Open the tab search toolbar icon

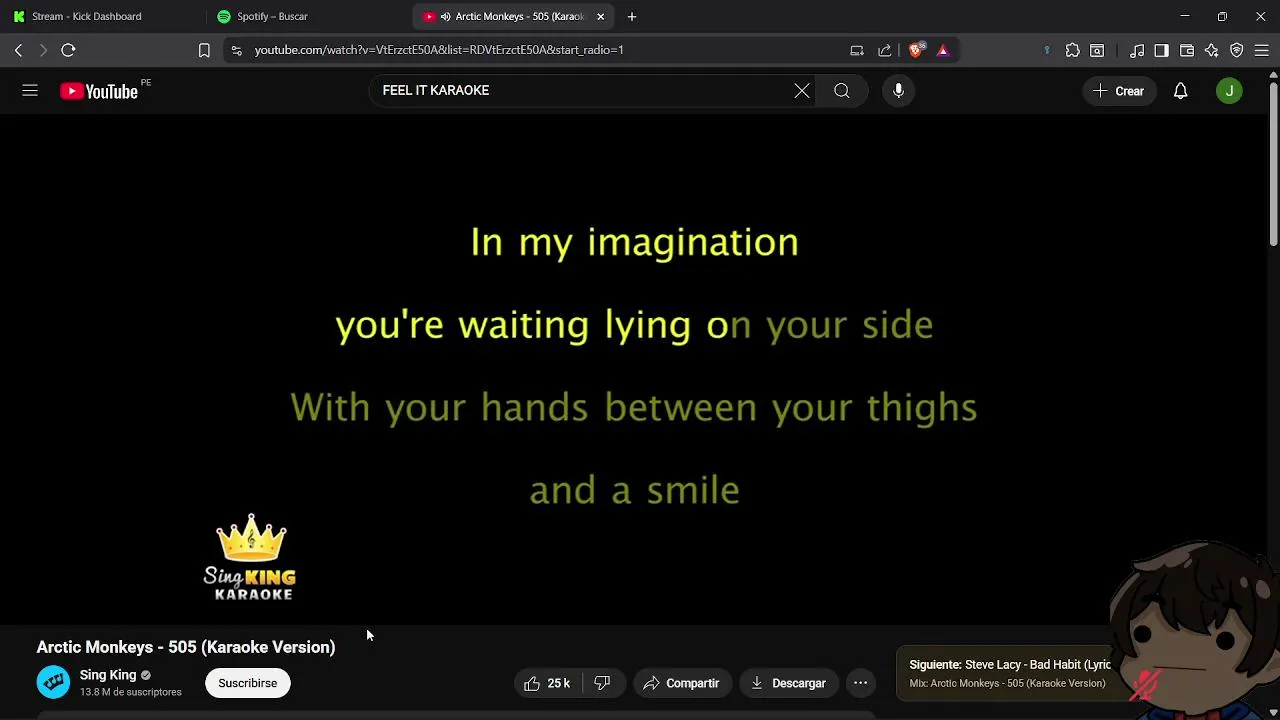click(x=1097, y=50)
